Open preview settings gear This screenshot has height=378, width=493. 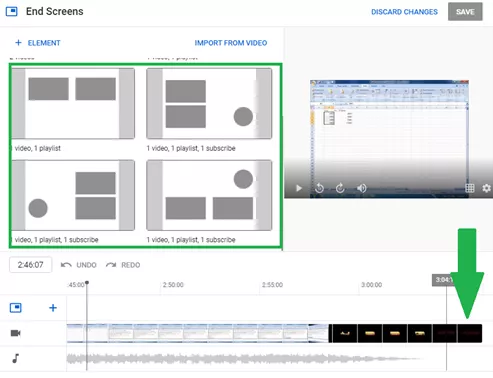point(486,188)
